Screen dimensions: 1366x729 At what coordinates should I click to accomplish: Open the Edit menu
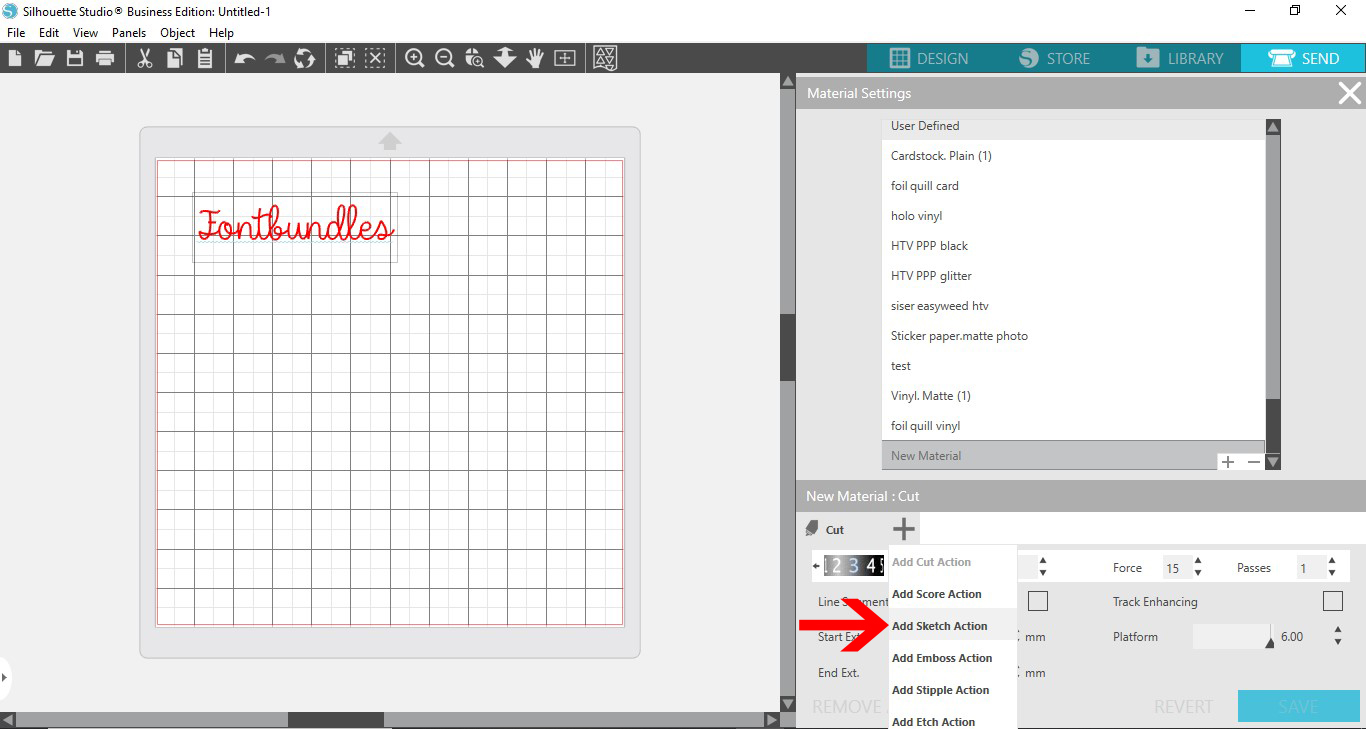[x=49, y=33]
